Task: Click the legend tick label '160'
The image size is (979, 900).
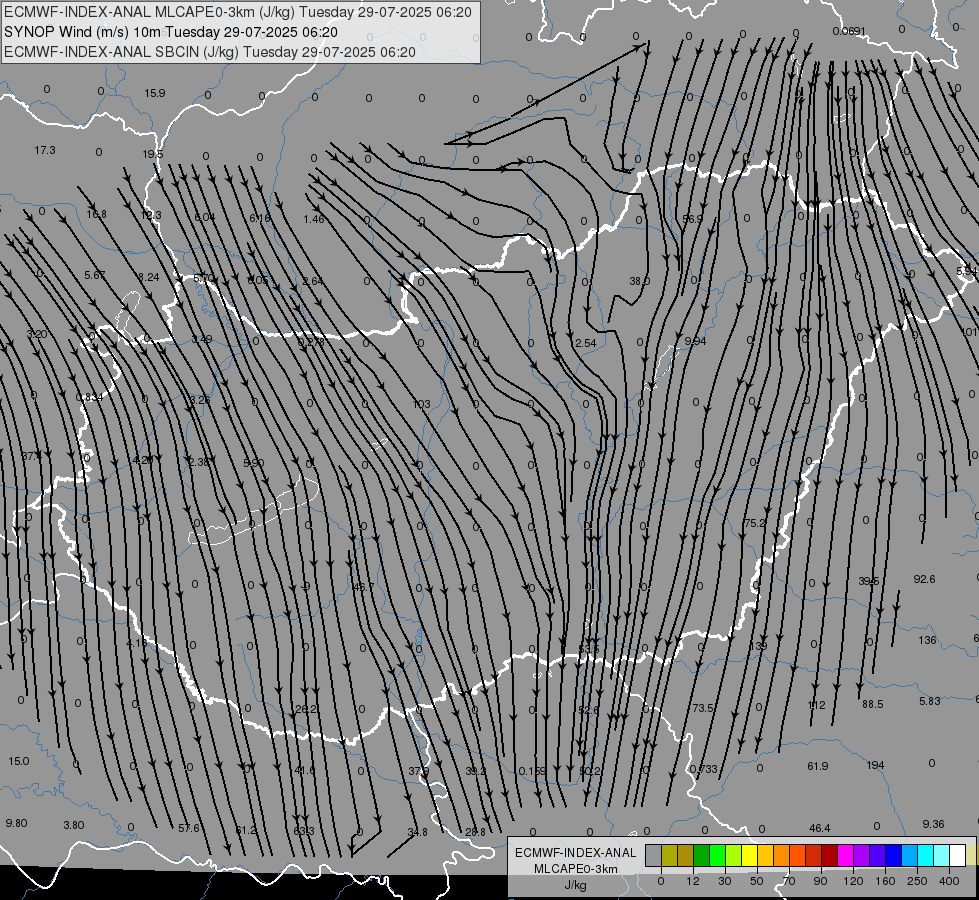Action: (885, 881)
